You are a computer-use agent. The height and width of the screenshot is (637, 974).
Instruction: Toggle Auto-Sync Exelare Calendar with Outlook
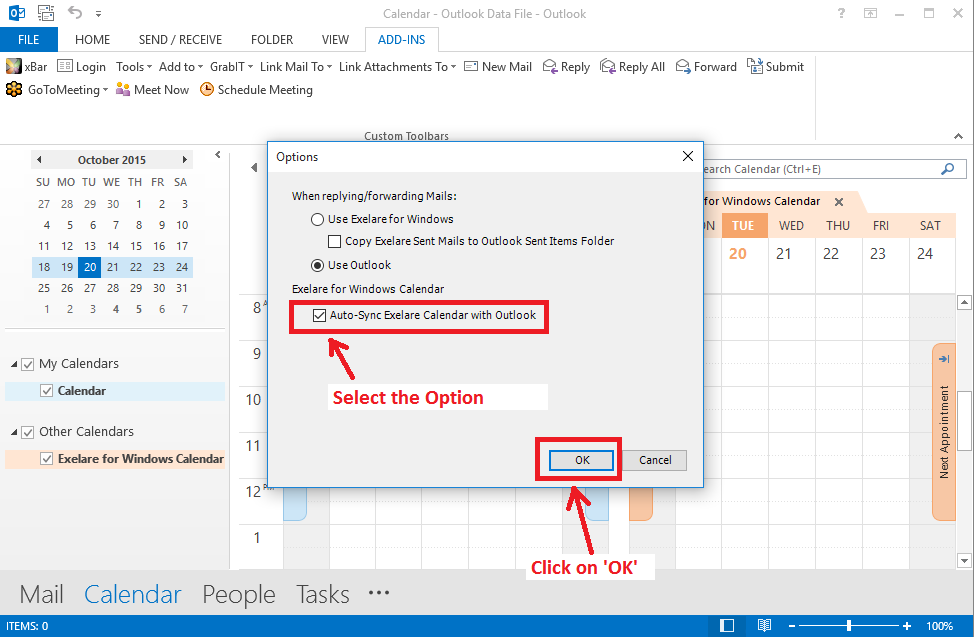click(319, 315)
